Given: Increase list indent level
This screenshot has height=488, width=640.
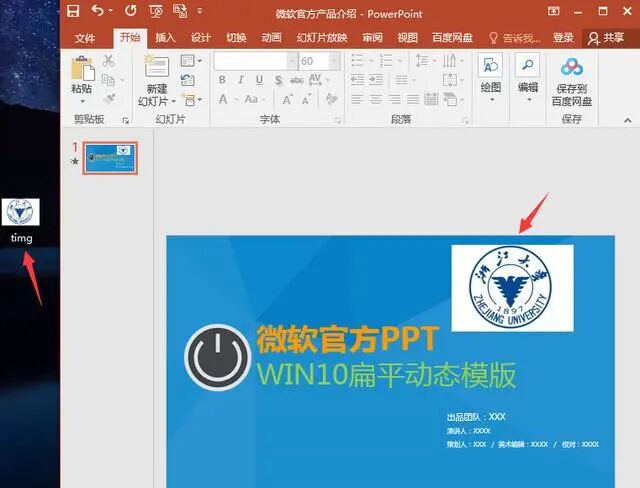Looking at the screenshot, I should (376, 80).
